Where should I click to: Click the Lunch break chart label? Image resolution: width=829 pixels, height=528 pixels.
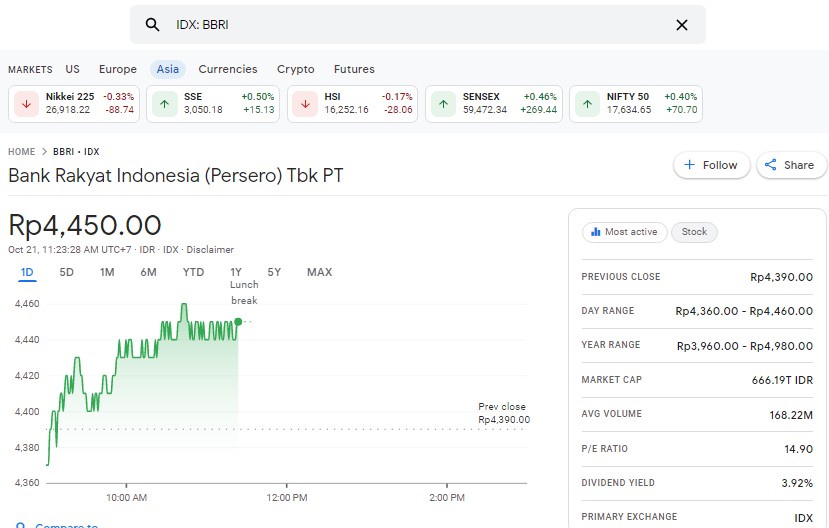coord(244,292)
